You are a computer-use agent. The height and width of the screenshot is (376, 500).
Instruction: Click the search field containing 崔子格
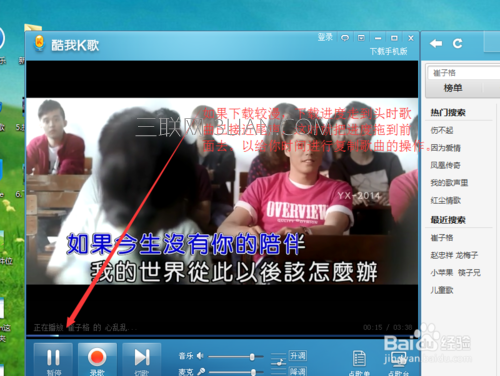pos(464,73)
